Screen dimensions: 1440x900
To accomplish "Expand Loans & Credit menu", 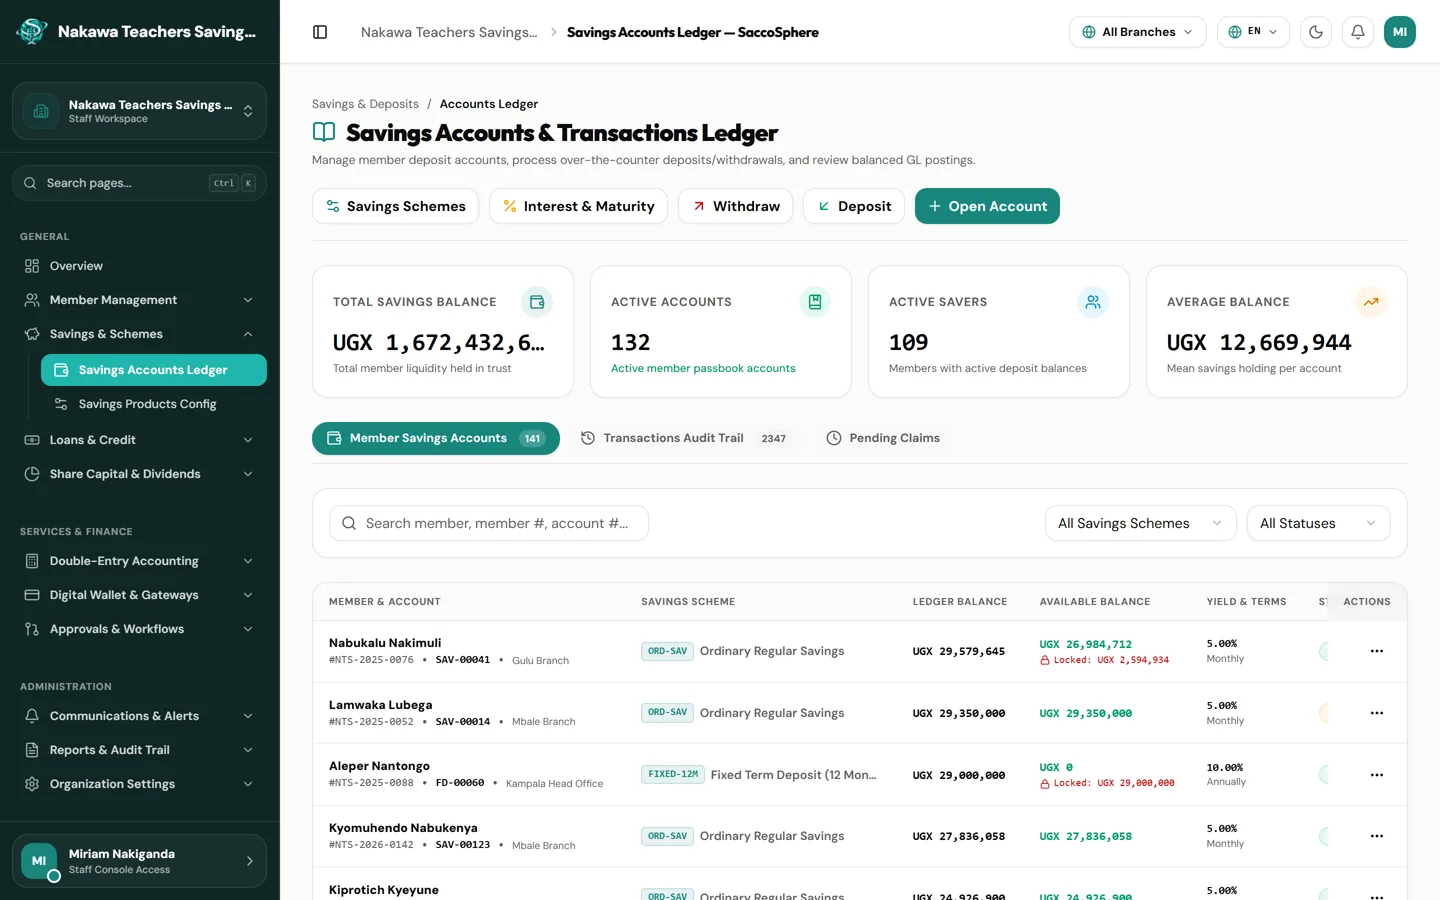I will (x=139, y=440).
